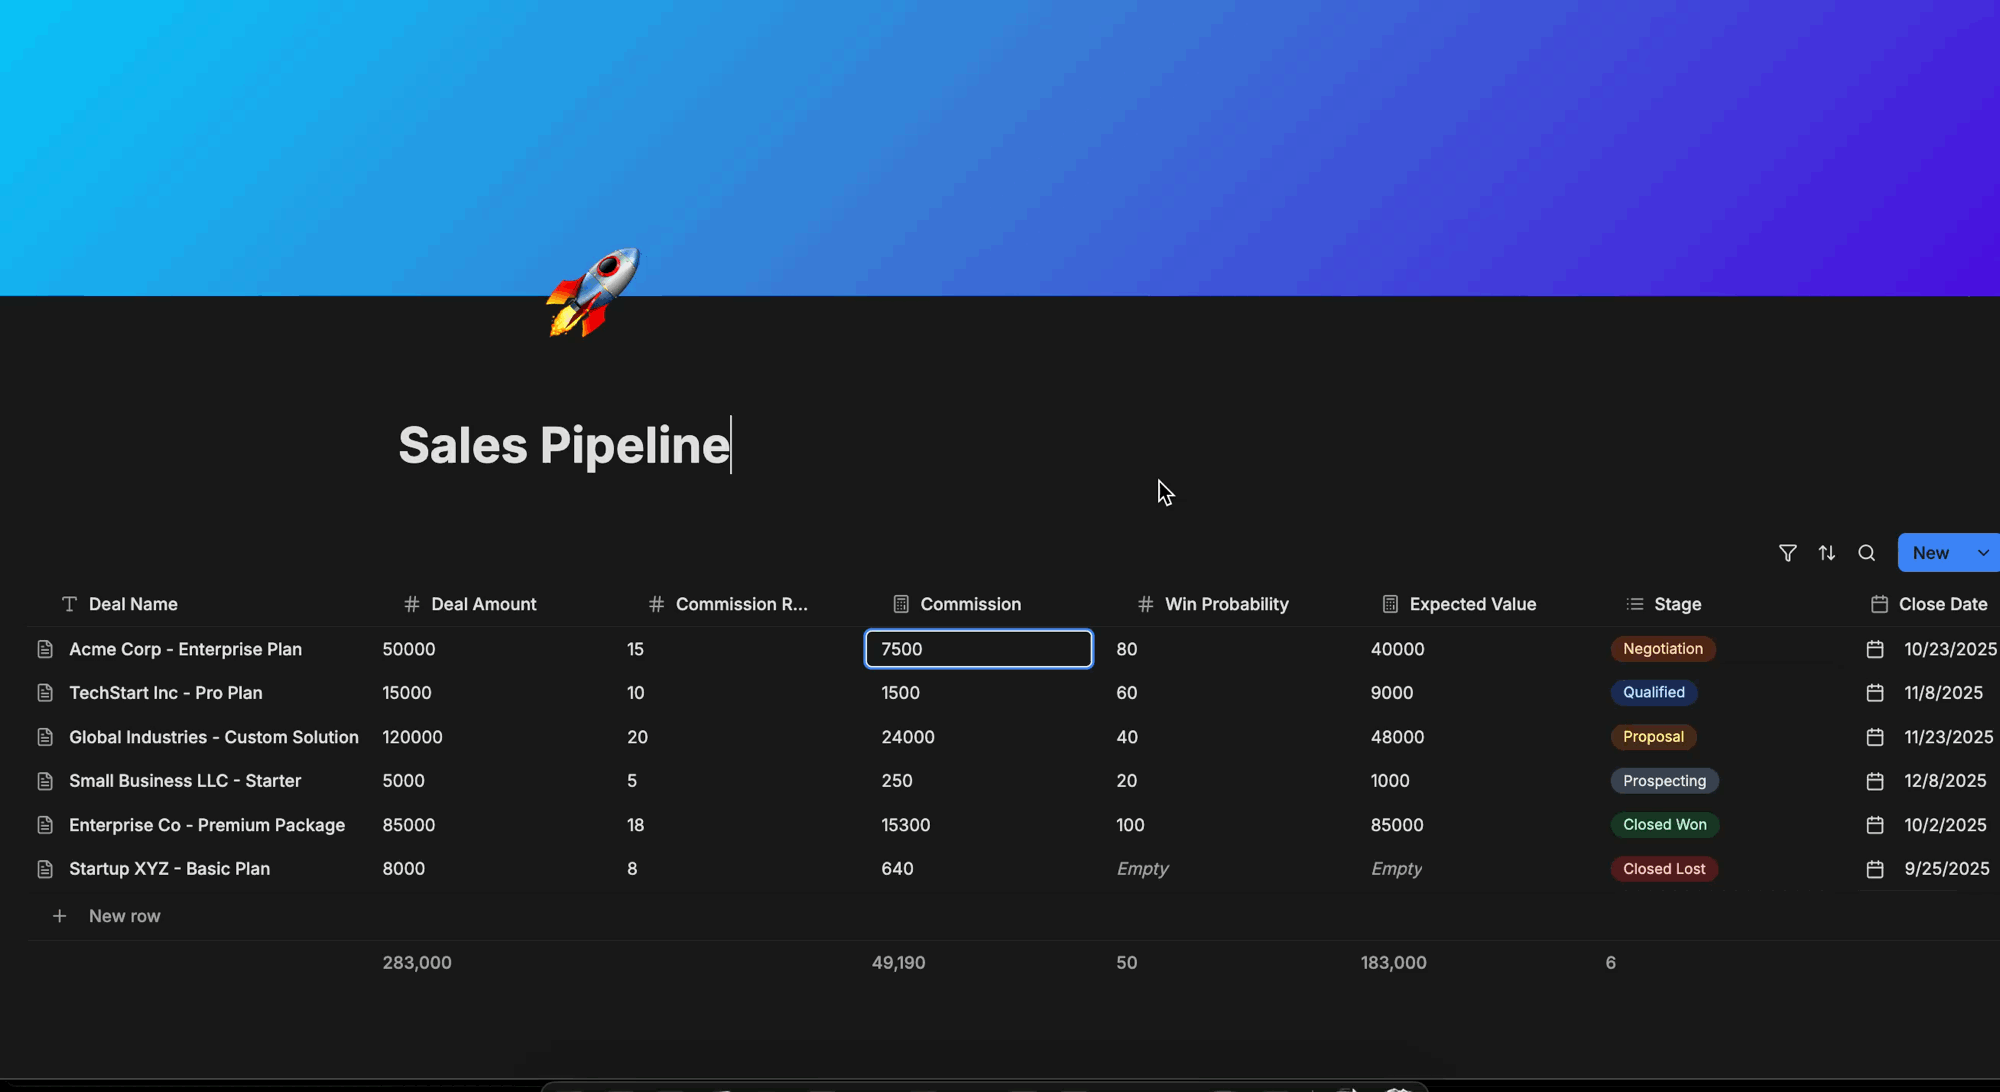The height and width of the screenshot is (1092, 2000).
Task: Click page icon next to Acme Corp row
Action: [45, 649]
